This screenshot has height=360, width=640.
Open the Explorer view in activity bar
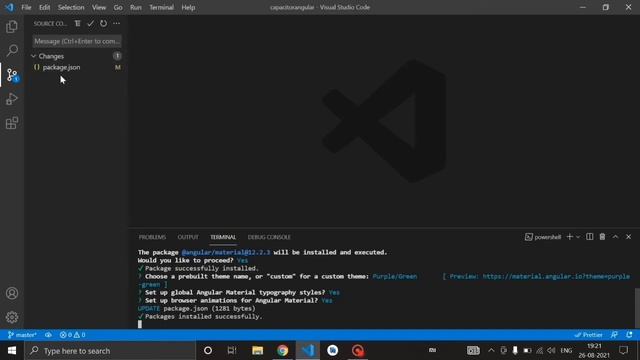12,27
